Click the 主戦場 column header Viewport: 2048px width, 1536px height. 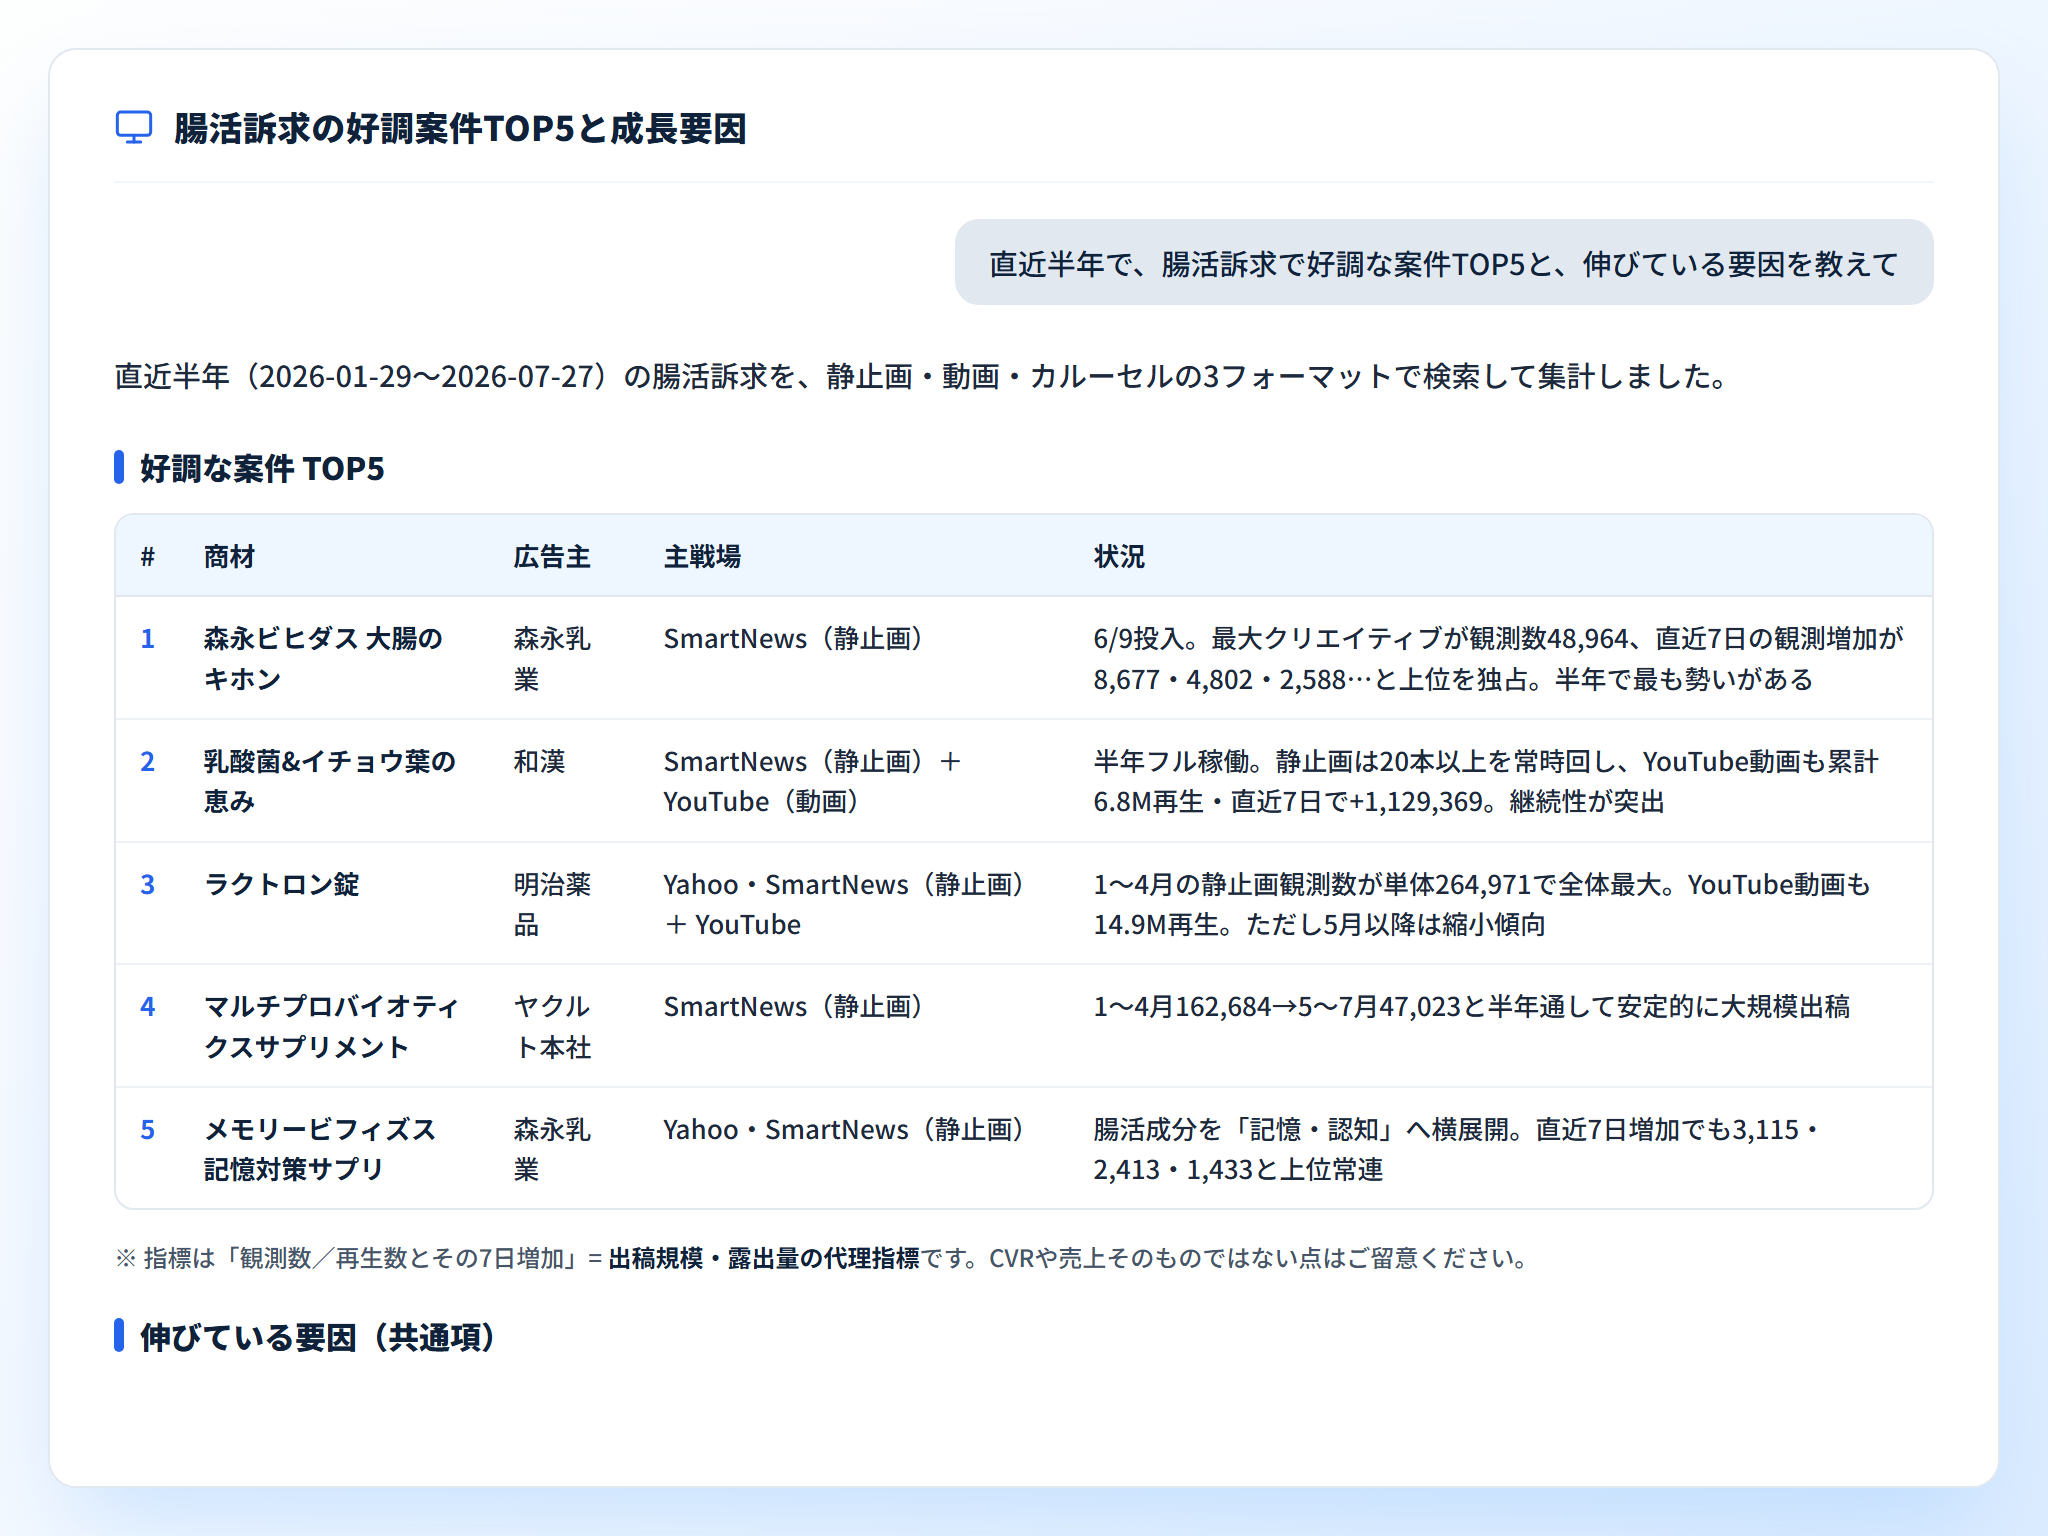(x=702, y=557)
